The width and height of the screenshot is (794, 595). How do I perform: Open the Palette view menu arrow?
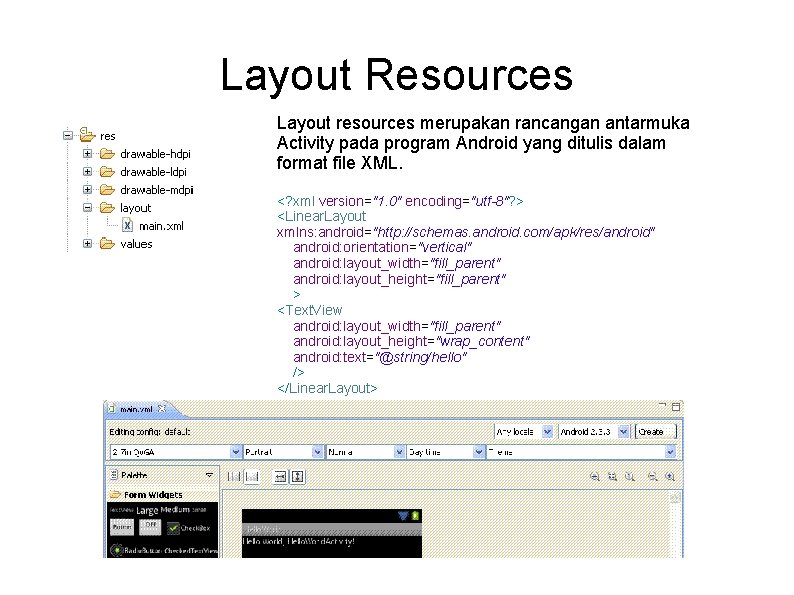pos(209,475)
